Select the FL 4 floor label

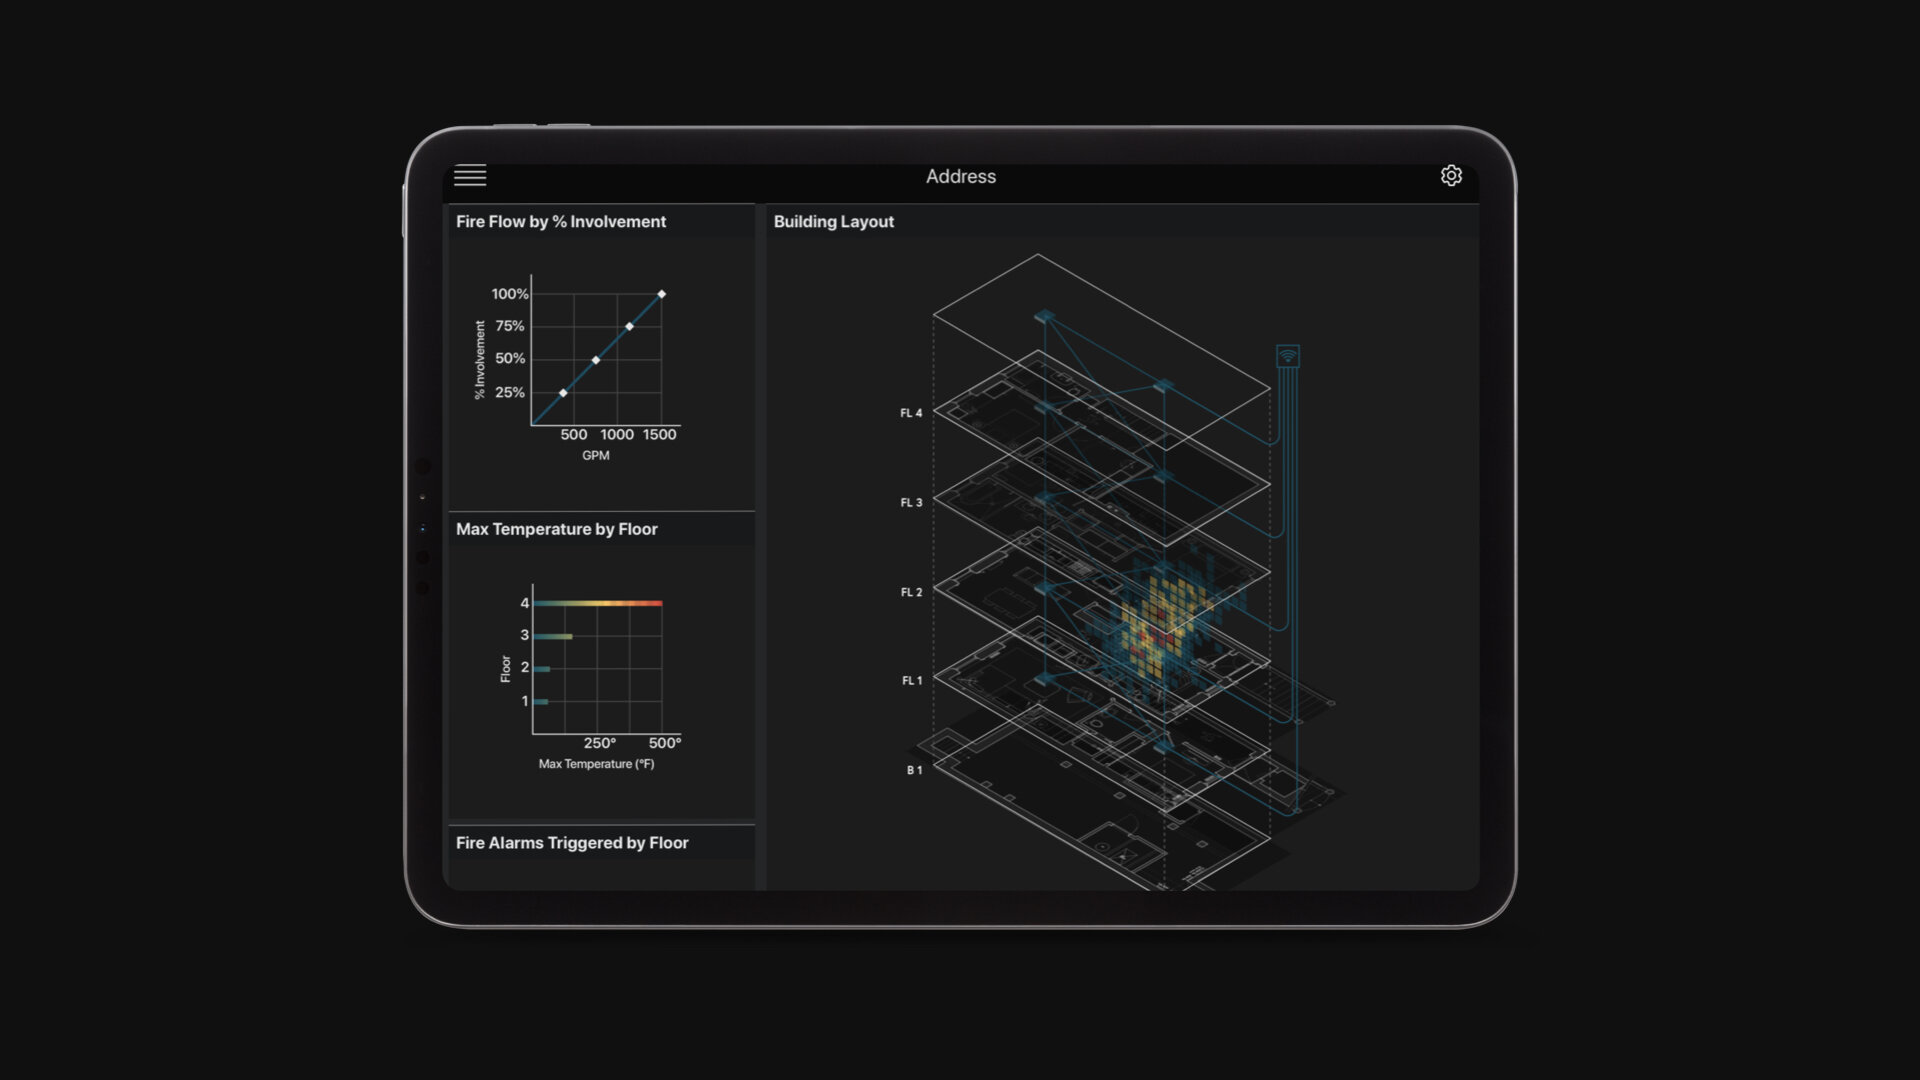(x=911, y=413)
